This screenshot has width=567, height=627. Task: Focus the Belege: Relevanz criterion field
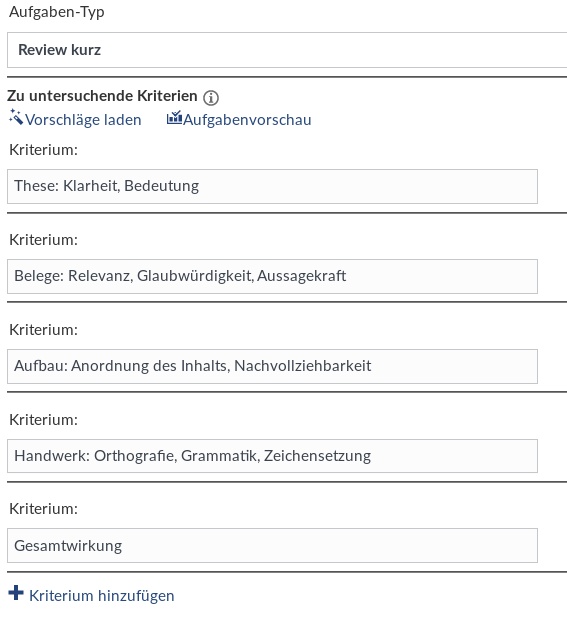pyautogui.click(x=272, y=276)
